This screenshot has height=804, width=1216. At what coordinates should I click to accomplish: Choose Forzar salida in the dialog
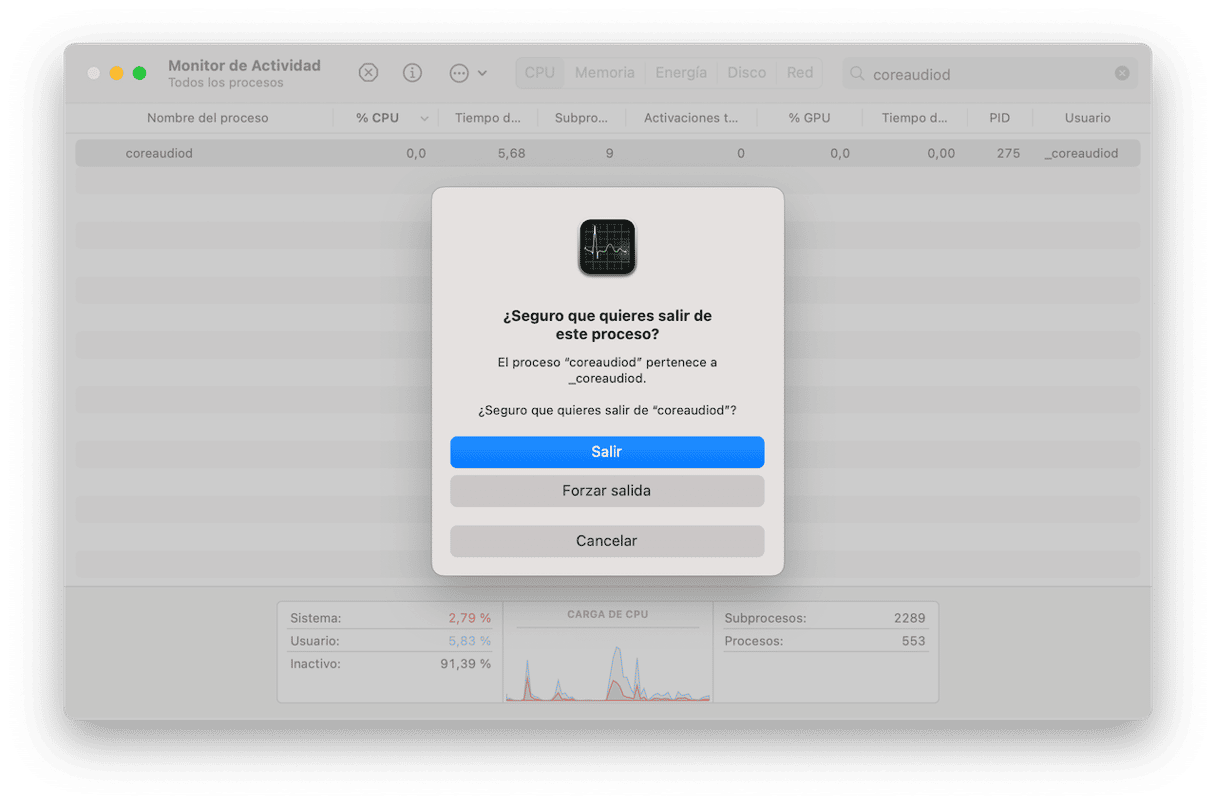[607, 491]
